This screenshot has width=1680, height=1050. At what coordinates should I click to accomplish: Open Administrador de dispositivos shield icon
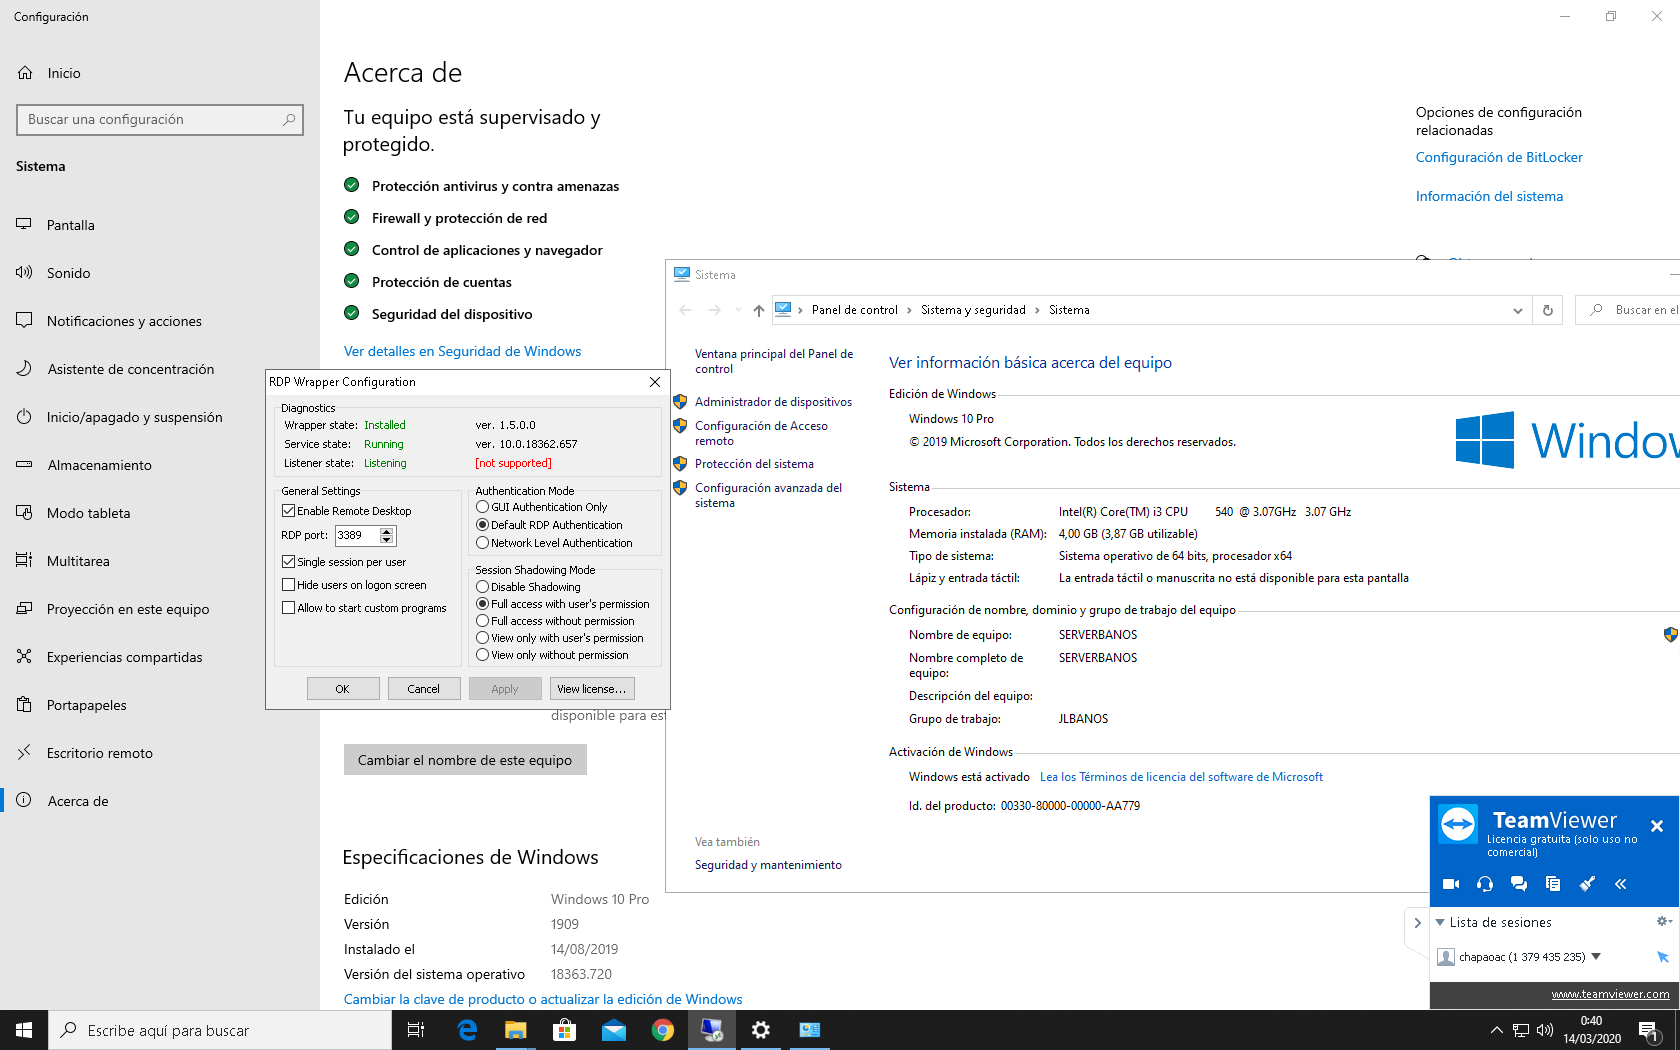[x=681, y=402]
